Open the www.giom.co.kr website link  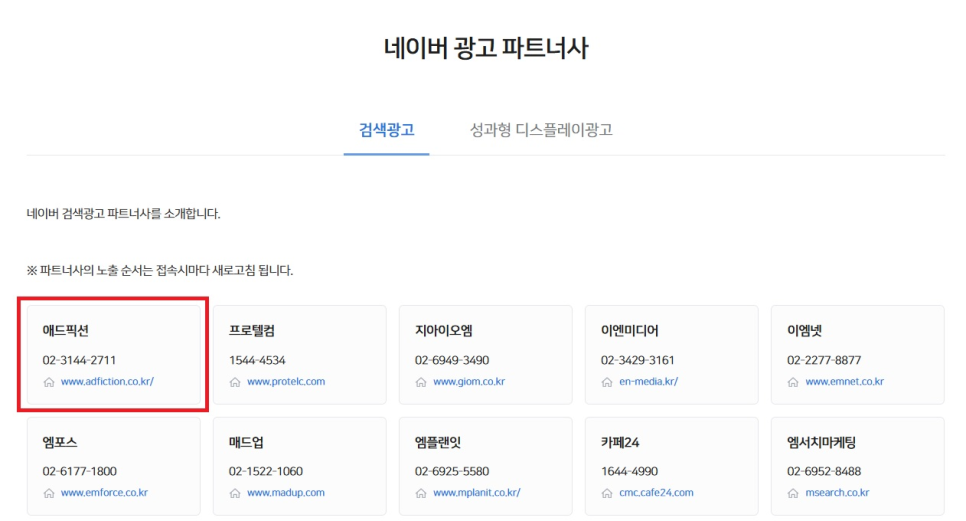(x=469, y=381)
